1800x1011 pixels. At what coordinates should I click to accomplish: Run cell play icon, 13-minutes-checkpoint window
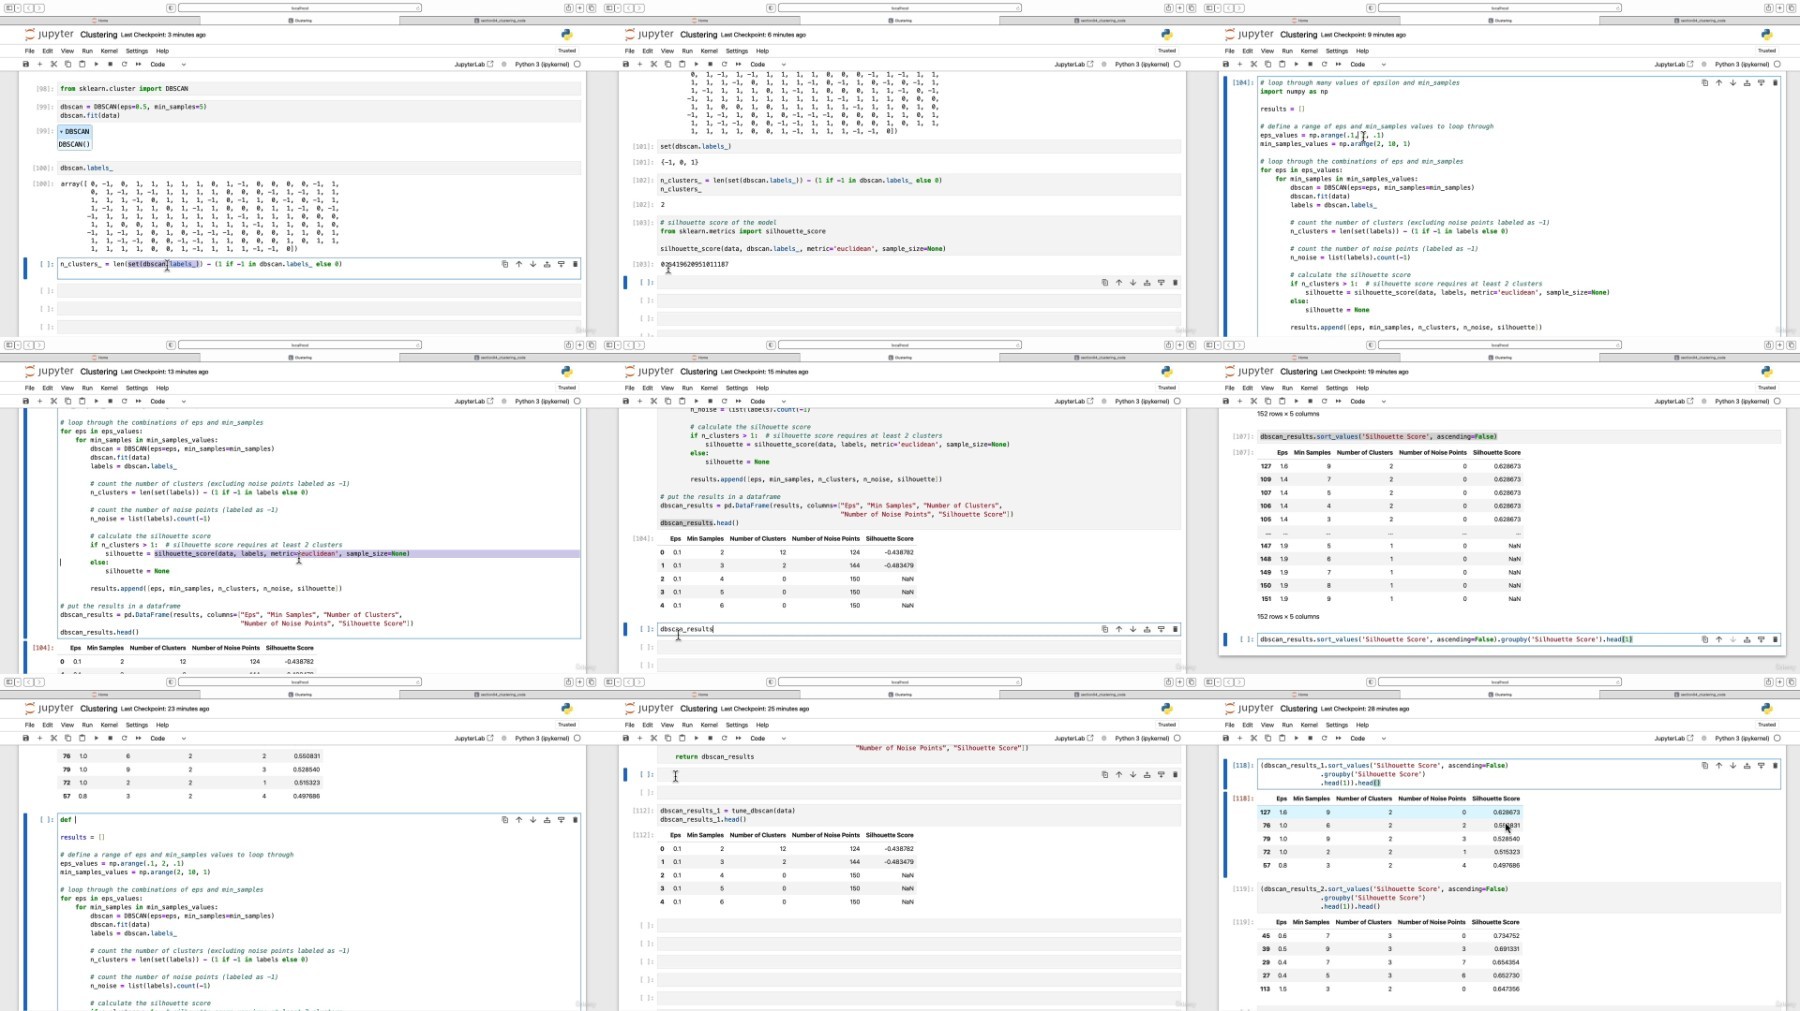[96, 401]
